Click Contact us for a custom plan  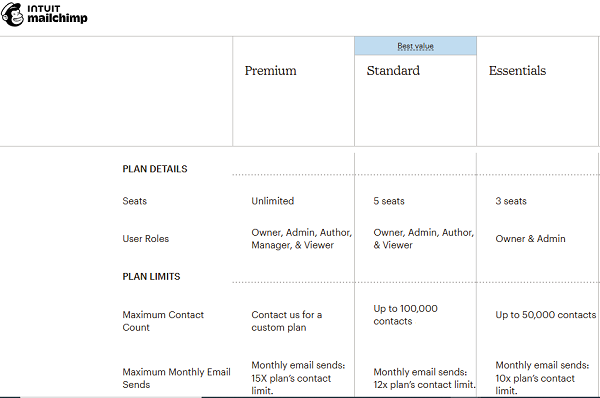(x=287, y=321)
